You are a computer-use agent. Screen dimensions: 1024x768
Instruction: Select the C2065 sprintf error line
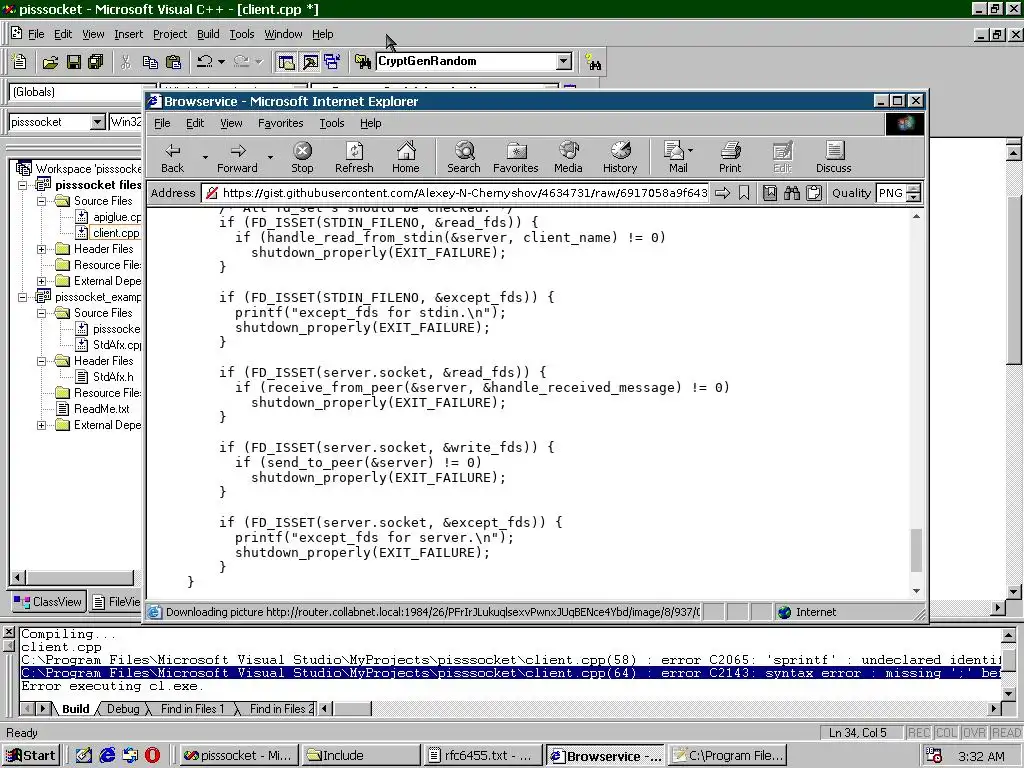pyautogui.click(x=510, y=660)
